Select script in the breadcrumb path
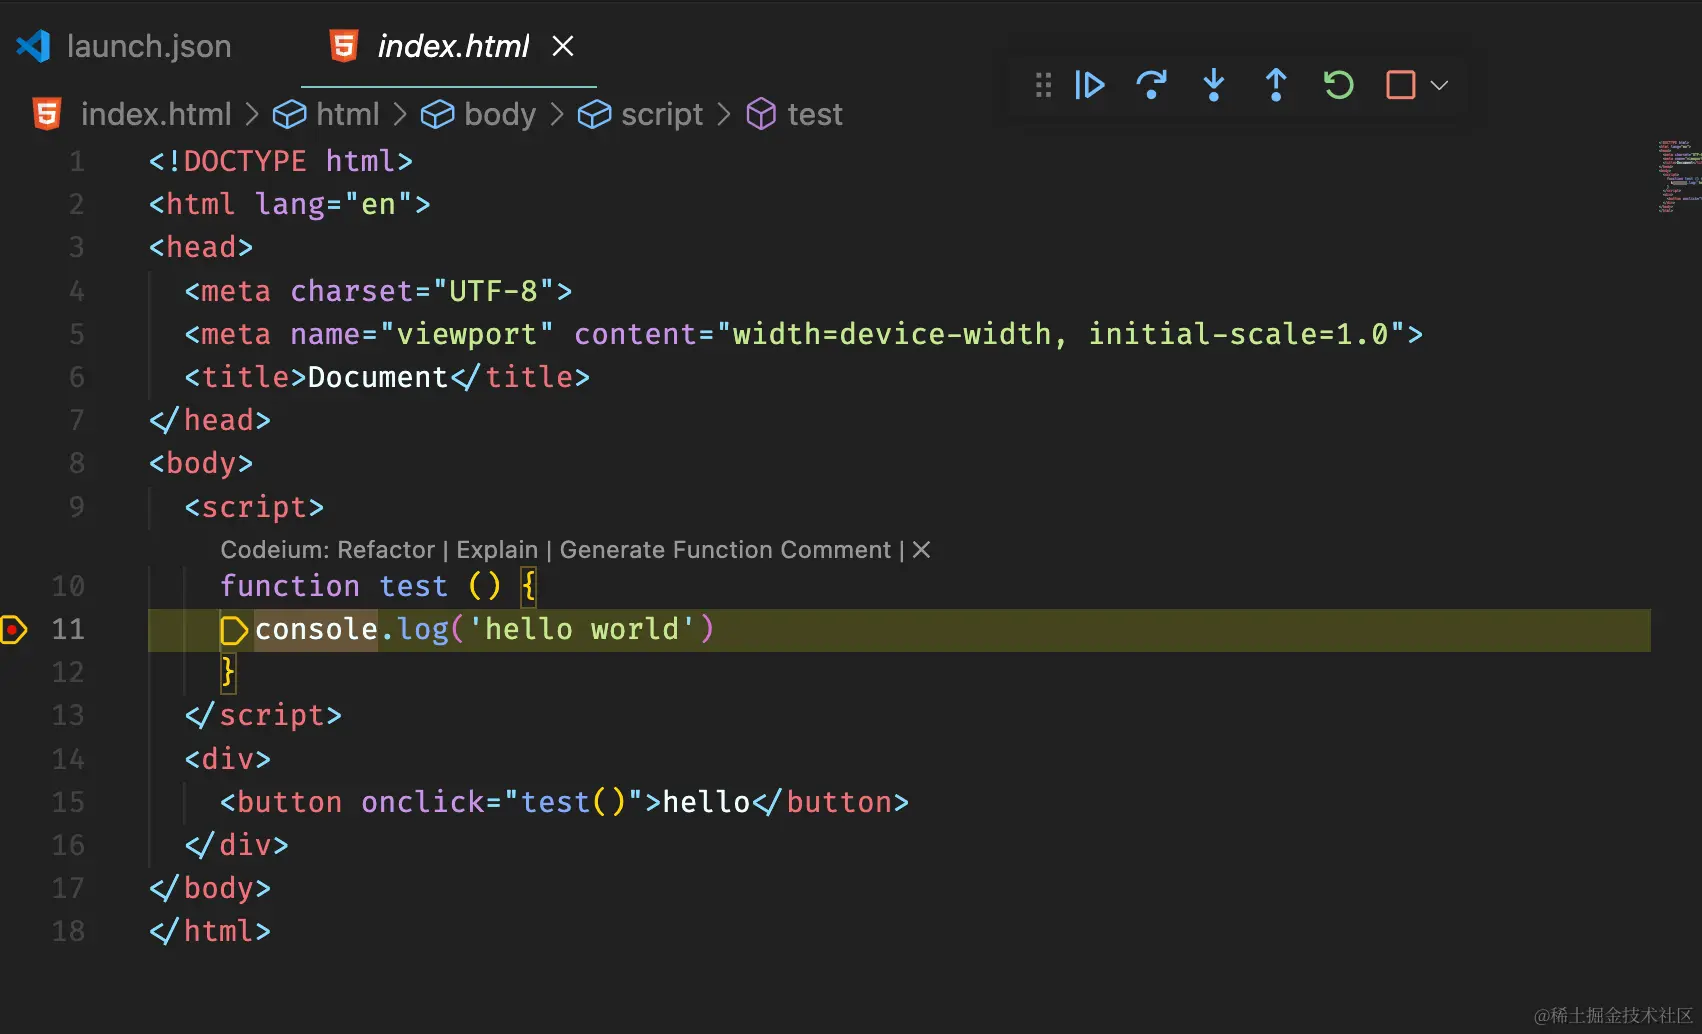 pos(662,114)
